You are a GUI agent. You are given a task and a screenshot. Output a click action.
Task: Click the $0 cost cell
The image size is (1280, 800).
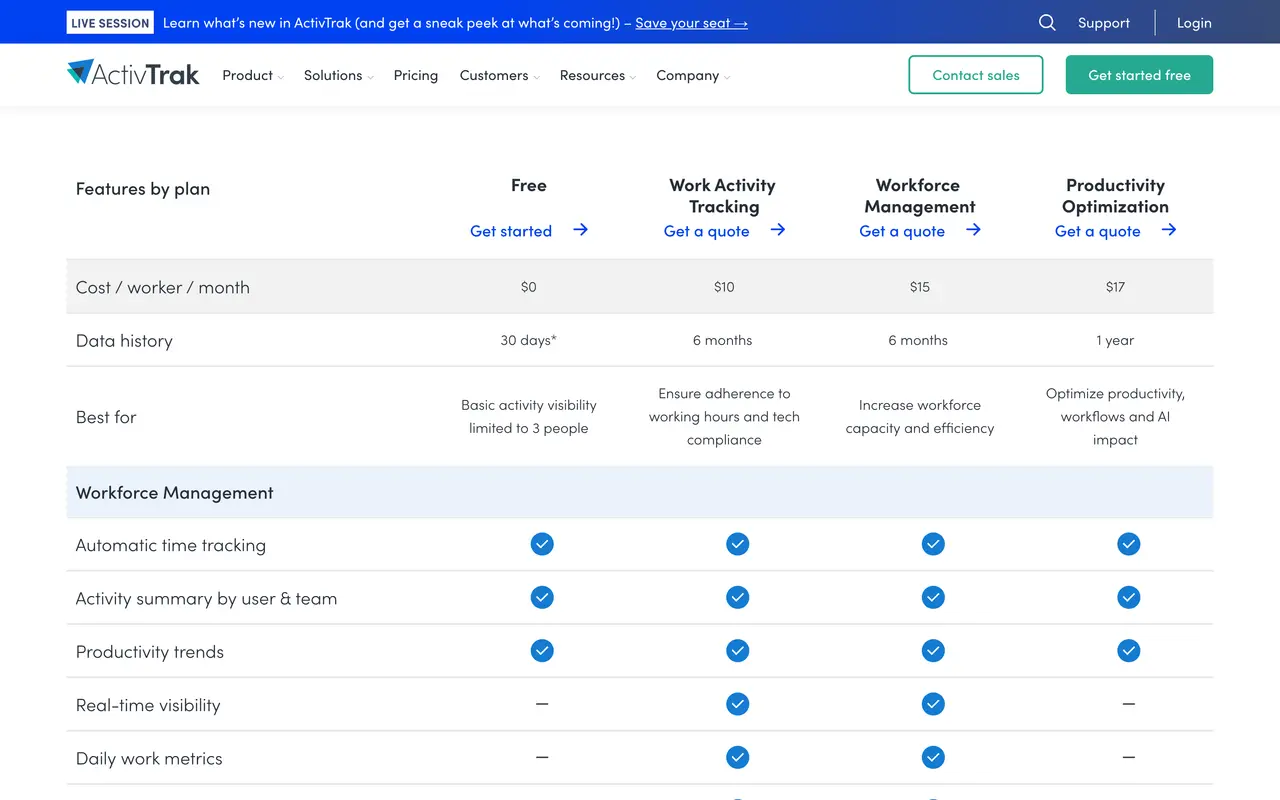pos(529,287)
